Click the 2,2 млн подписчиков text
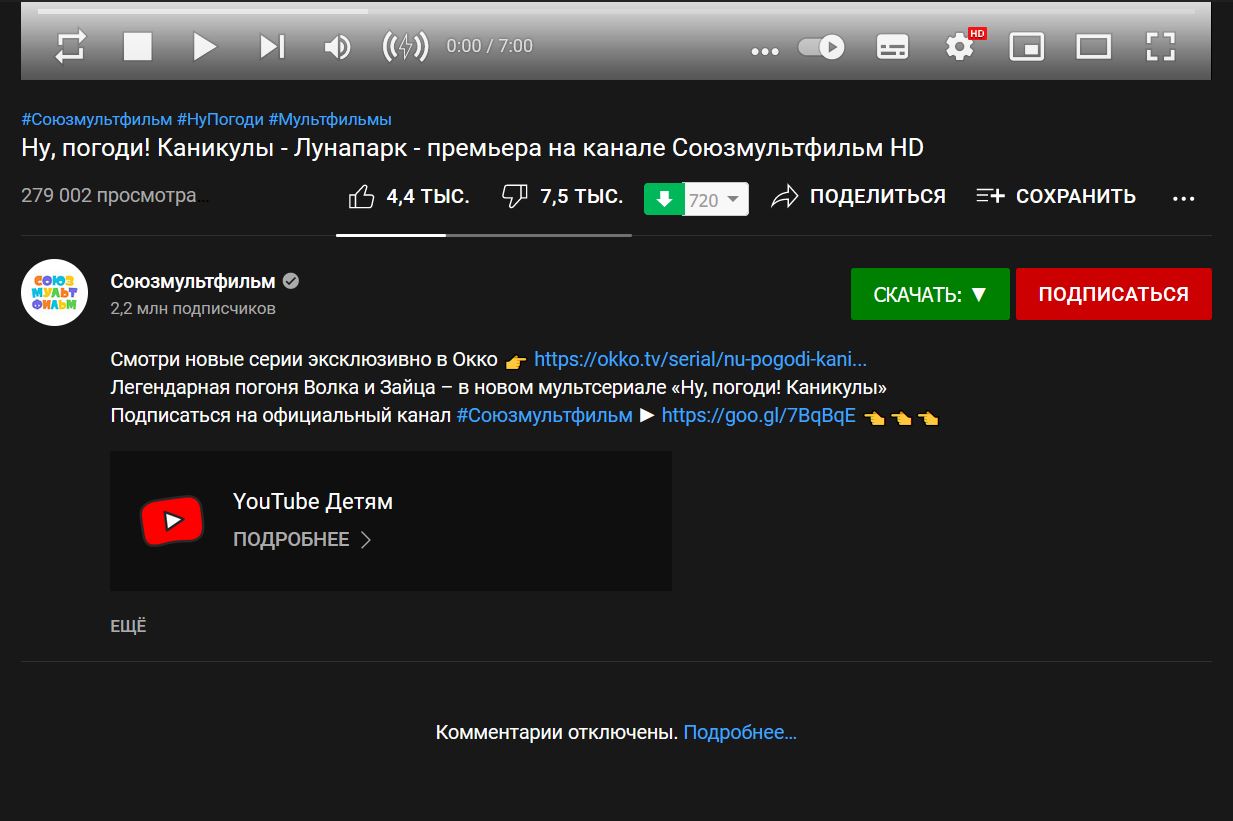This screenshot has height=821, width=1233. click(x=193, y=309)
